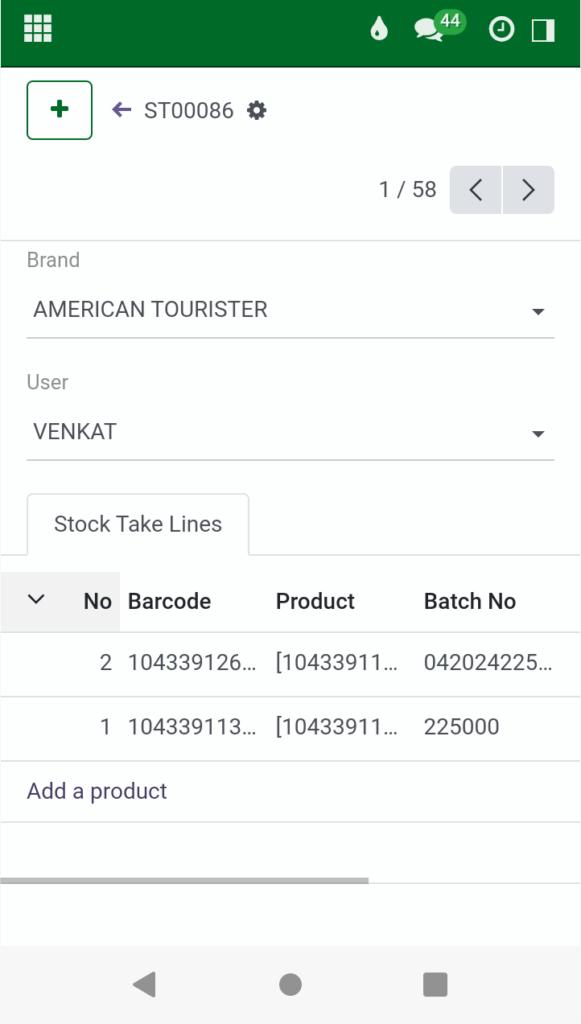Switch to the Stock Take Lines tab

tap(137, 523)
